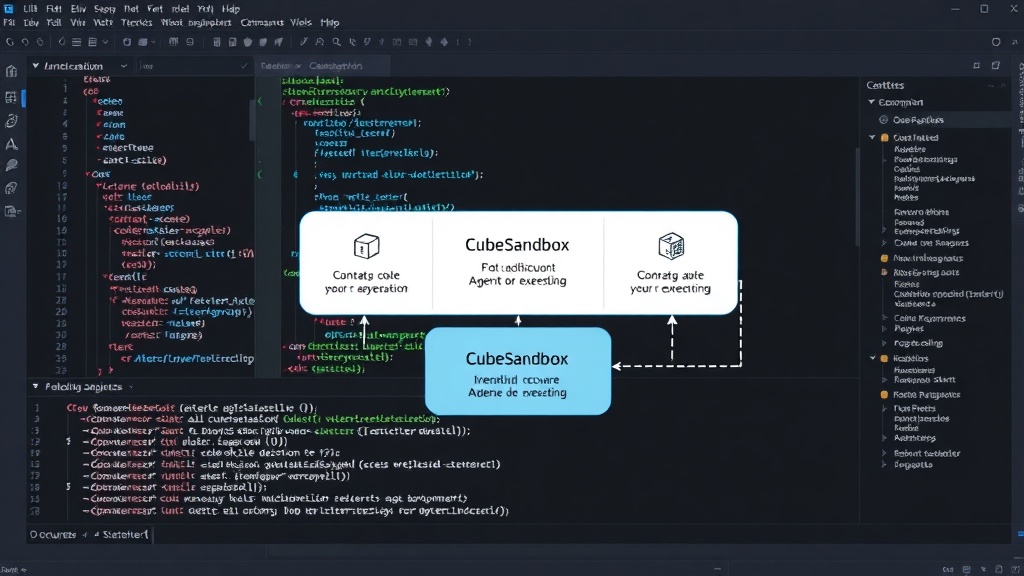Click the app logo icon in title bar
The height and width of the screenshot is (576, 1024).
pos(8,8)
